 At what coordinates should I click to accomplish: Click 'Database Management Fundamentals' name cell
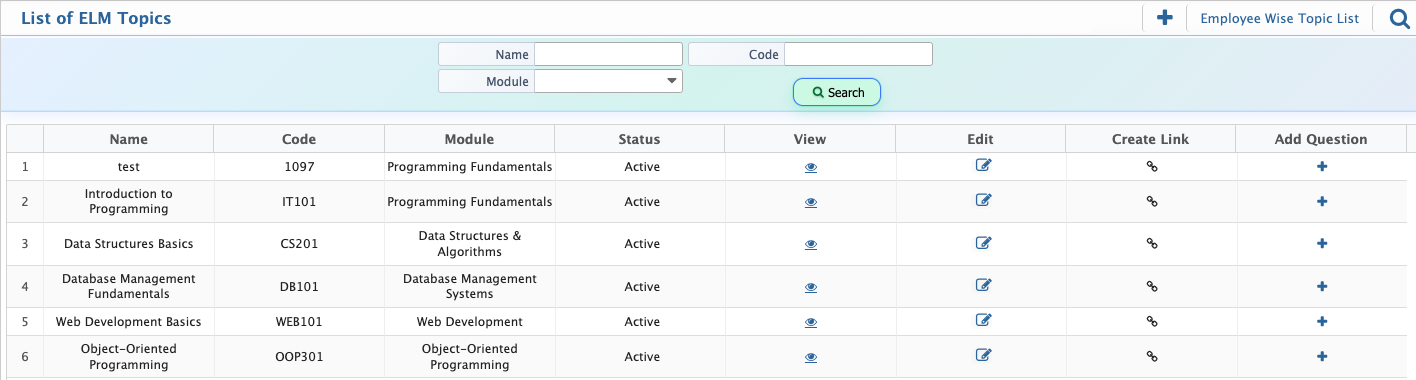click(129, 287)
